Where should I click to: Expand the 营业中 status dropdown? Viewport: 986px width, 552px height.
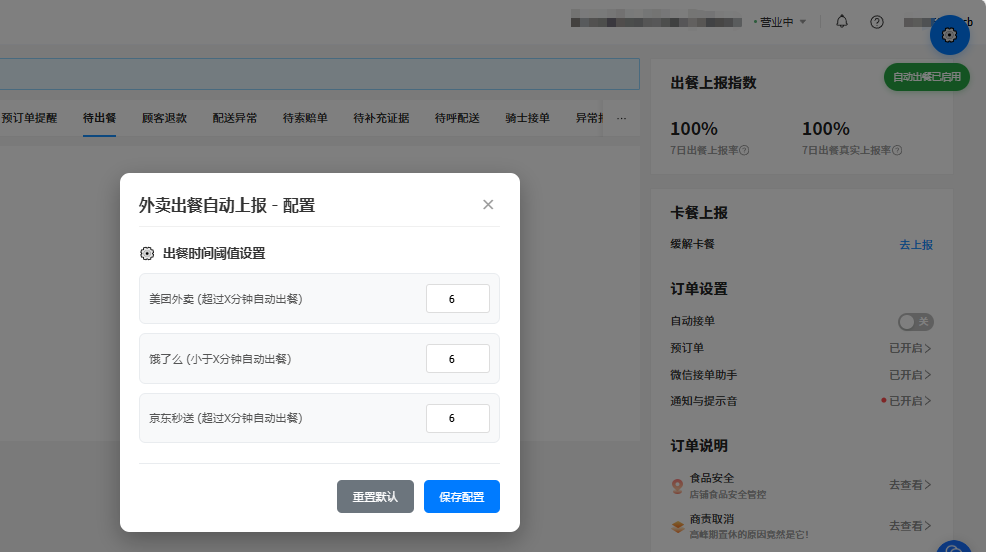pos(780,22)
